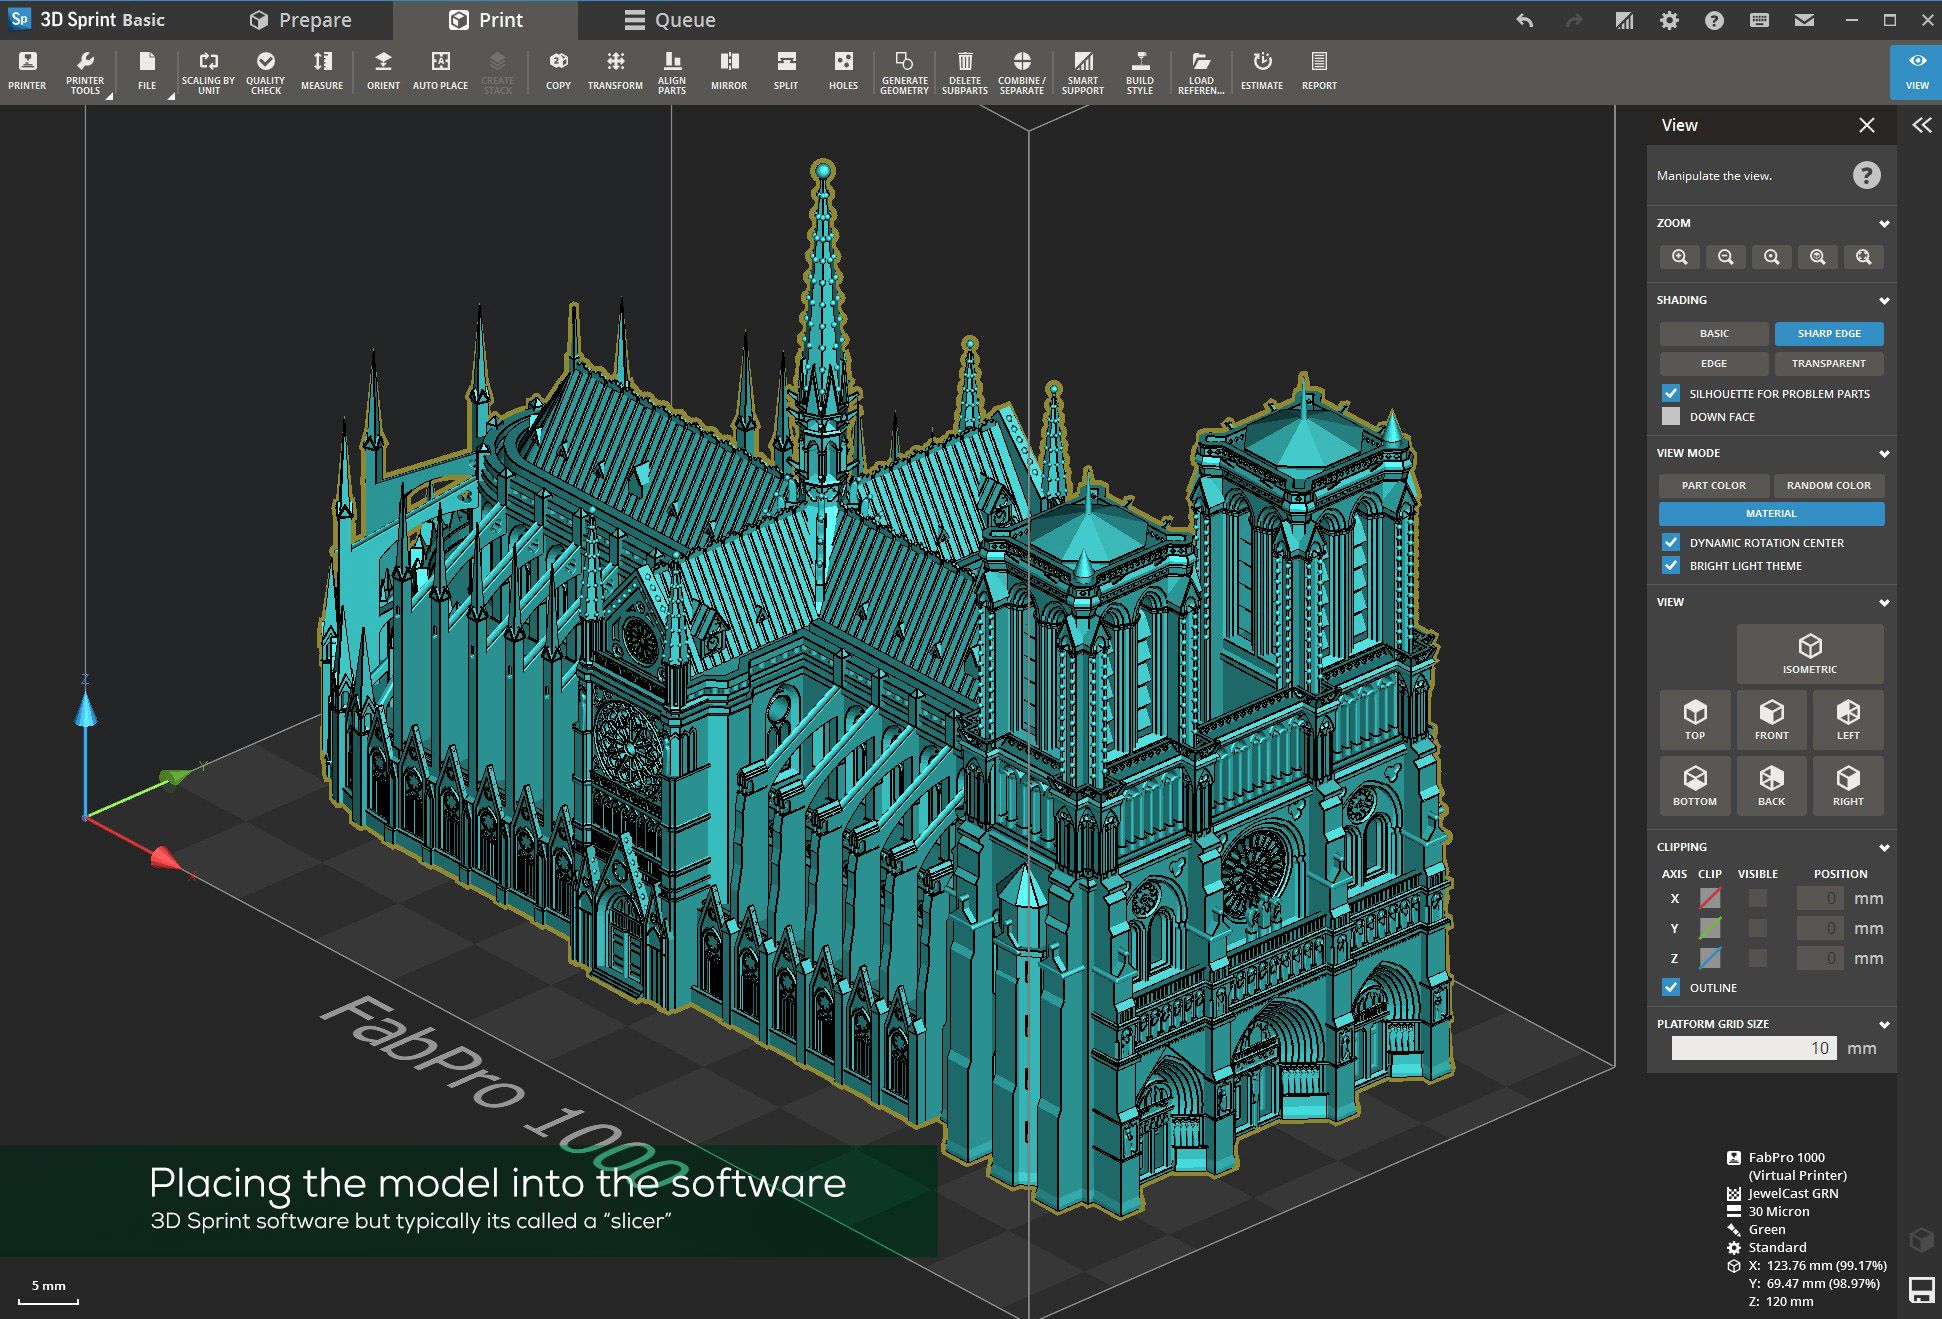Enable Y axis clip toggle
The image size is (1942, 1319).
coord(1711,928)
